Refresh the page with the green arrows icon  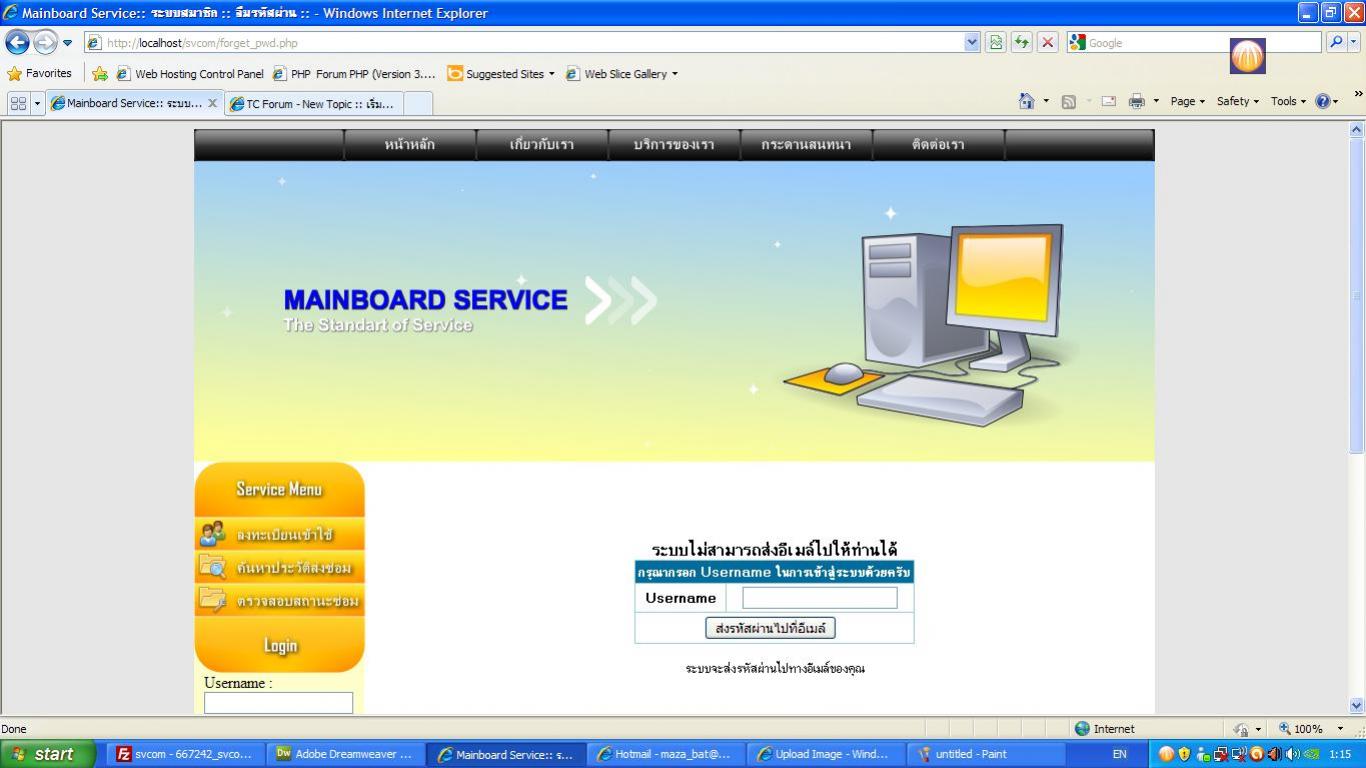[x=1021, y=42]
